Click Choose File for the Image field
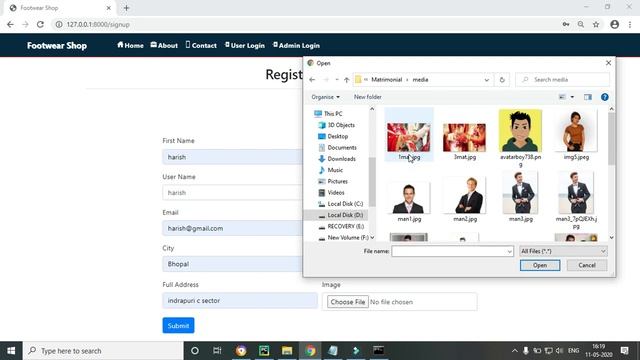The width and height of the screenshot is (640, 360). coord(347,302)
